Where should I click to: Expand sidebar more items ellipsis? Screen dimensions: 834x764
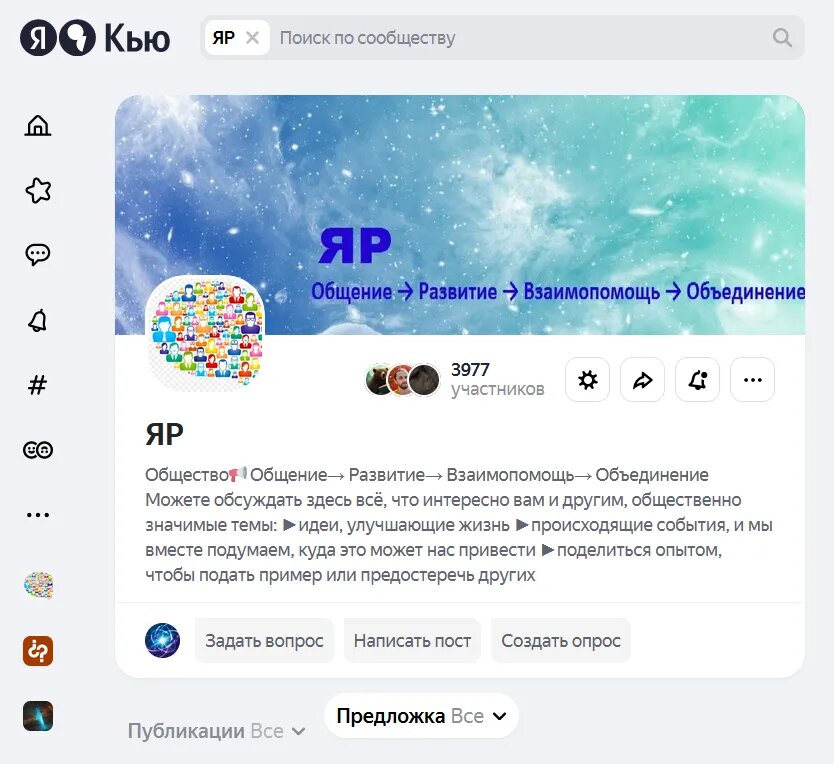[x=38, y=515]
